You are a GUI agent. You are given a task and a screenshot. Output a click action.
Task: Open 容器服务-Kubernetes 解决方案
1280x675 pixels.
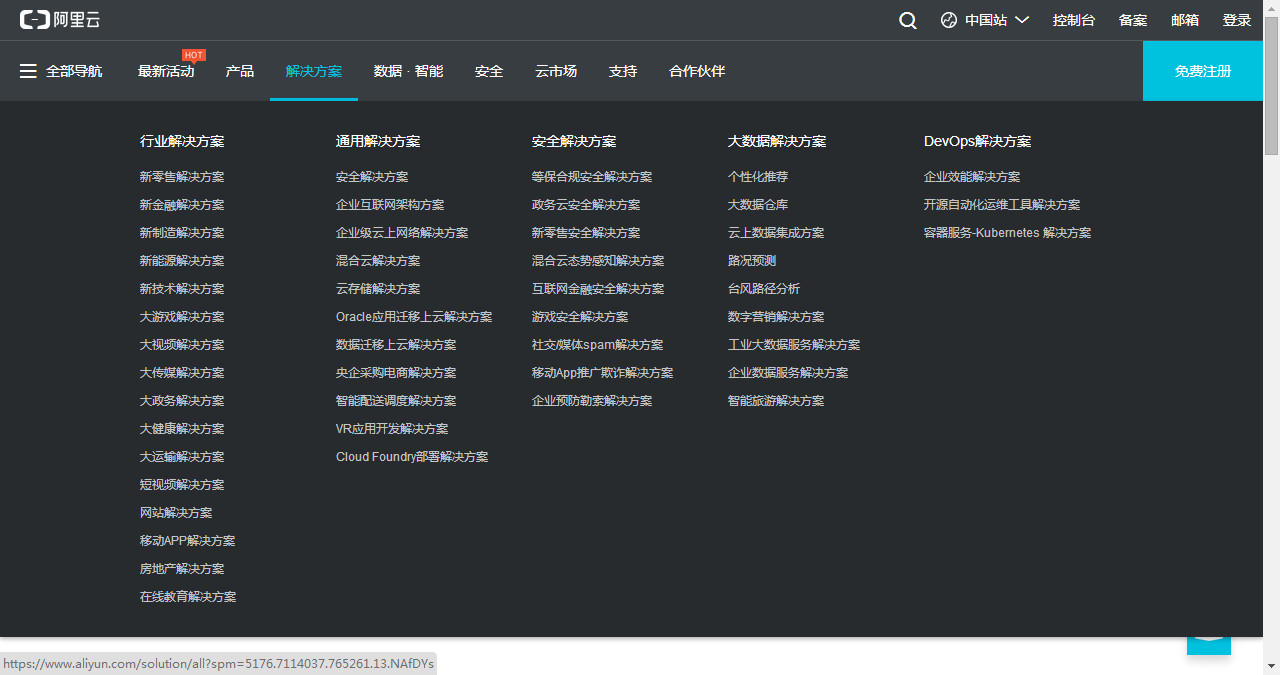1007,233
